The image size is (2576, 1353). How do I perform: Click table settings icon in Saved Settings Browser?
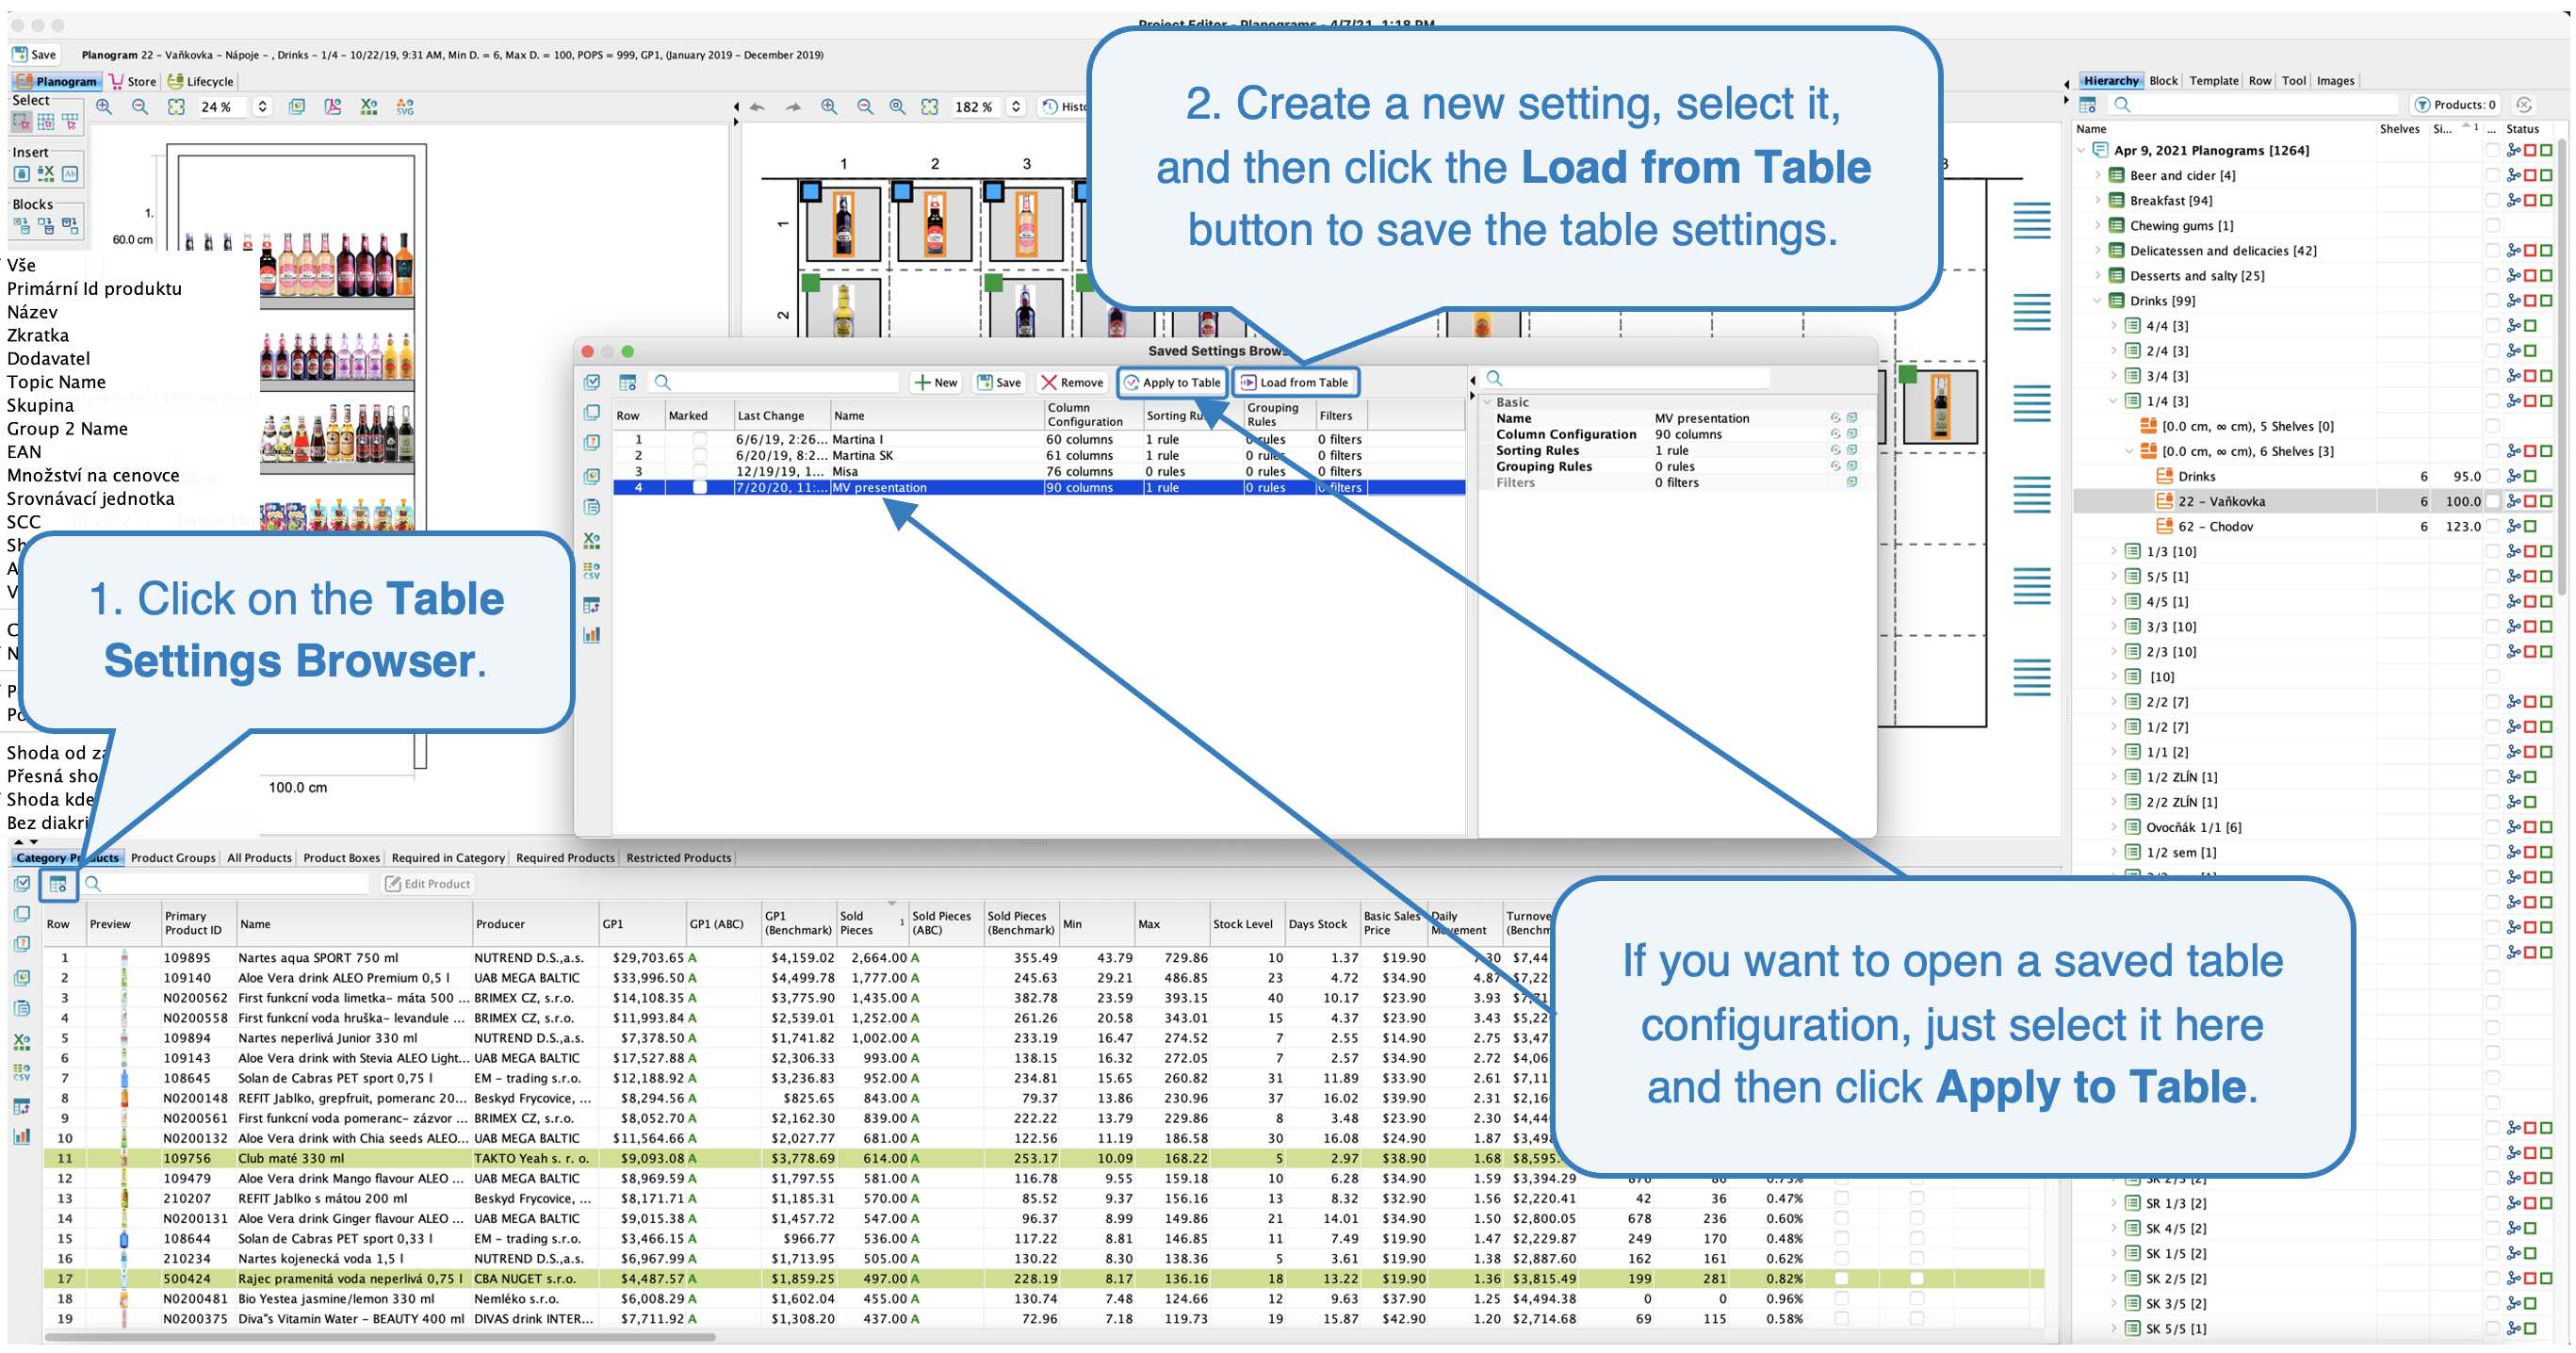coord(627,382)
